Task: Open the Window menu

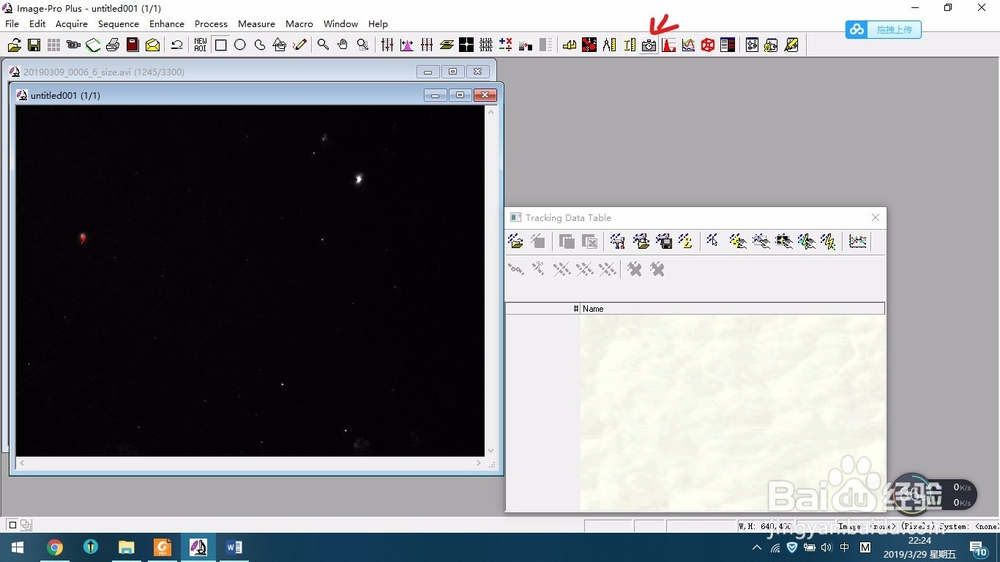Action: [x=341, y=24]
